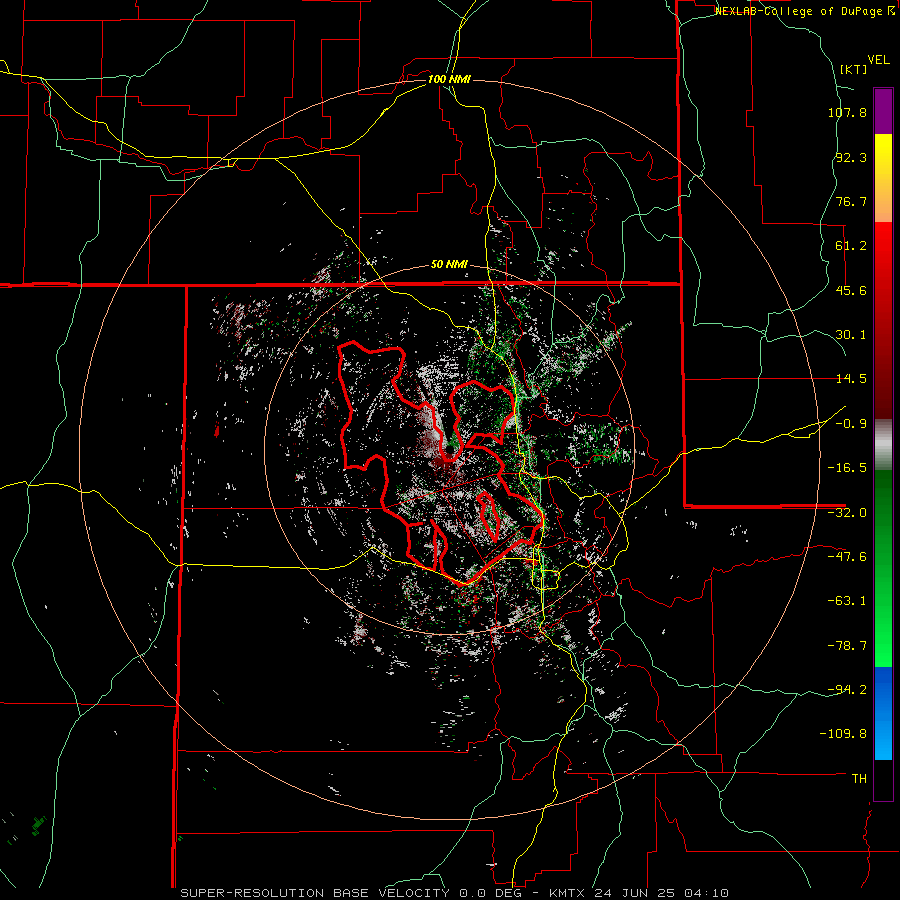Click the 76.7 velocity scale value
The width and height of the screenshot is (900, 900).
click(851, 201)
